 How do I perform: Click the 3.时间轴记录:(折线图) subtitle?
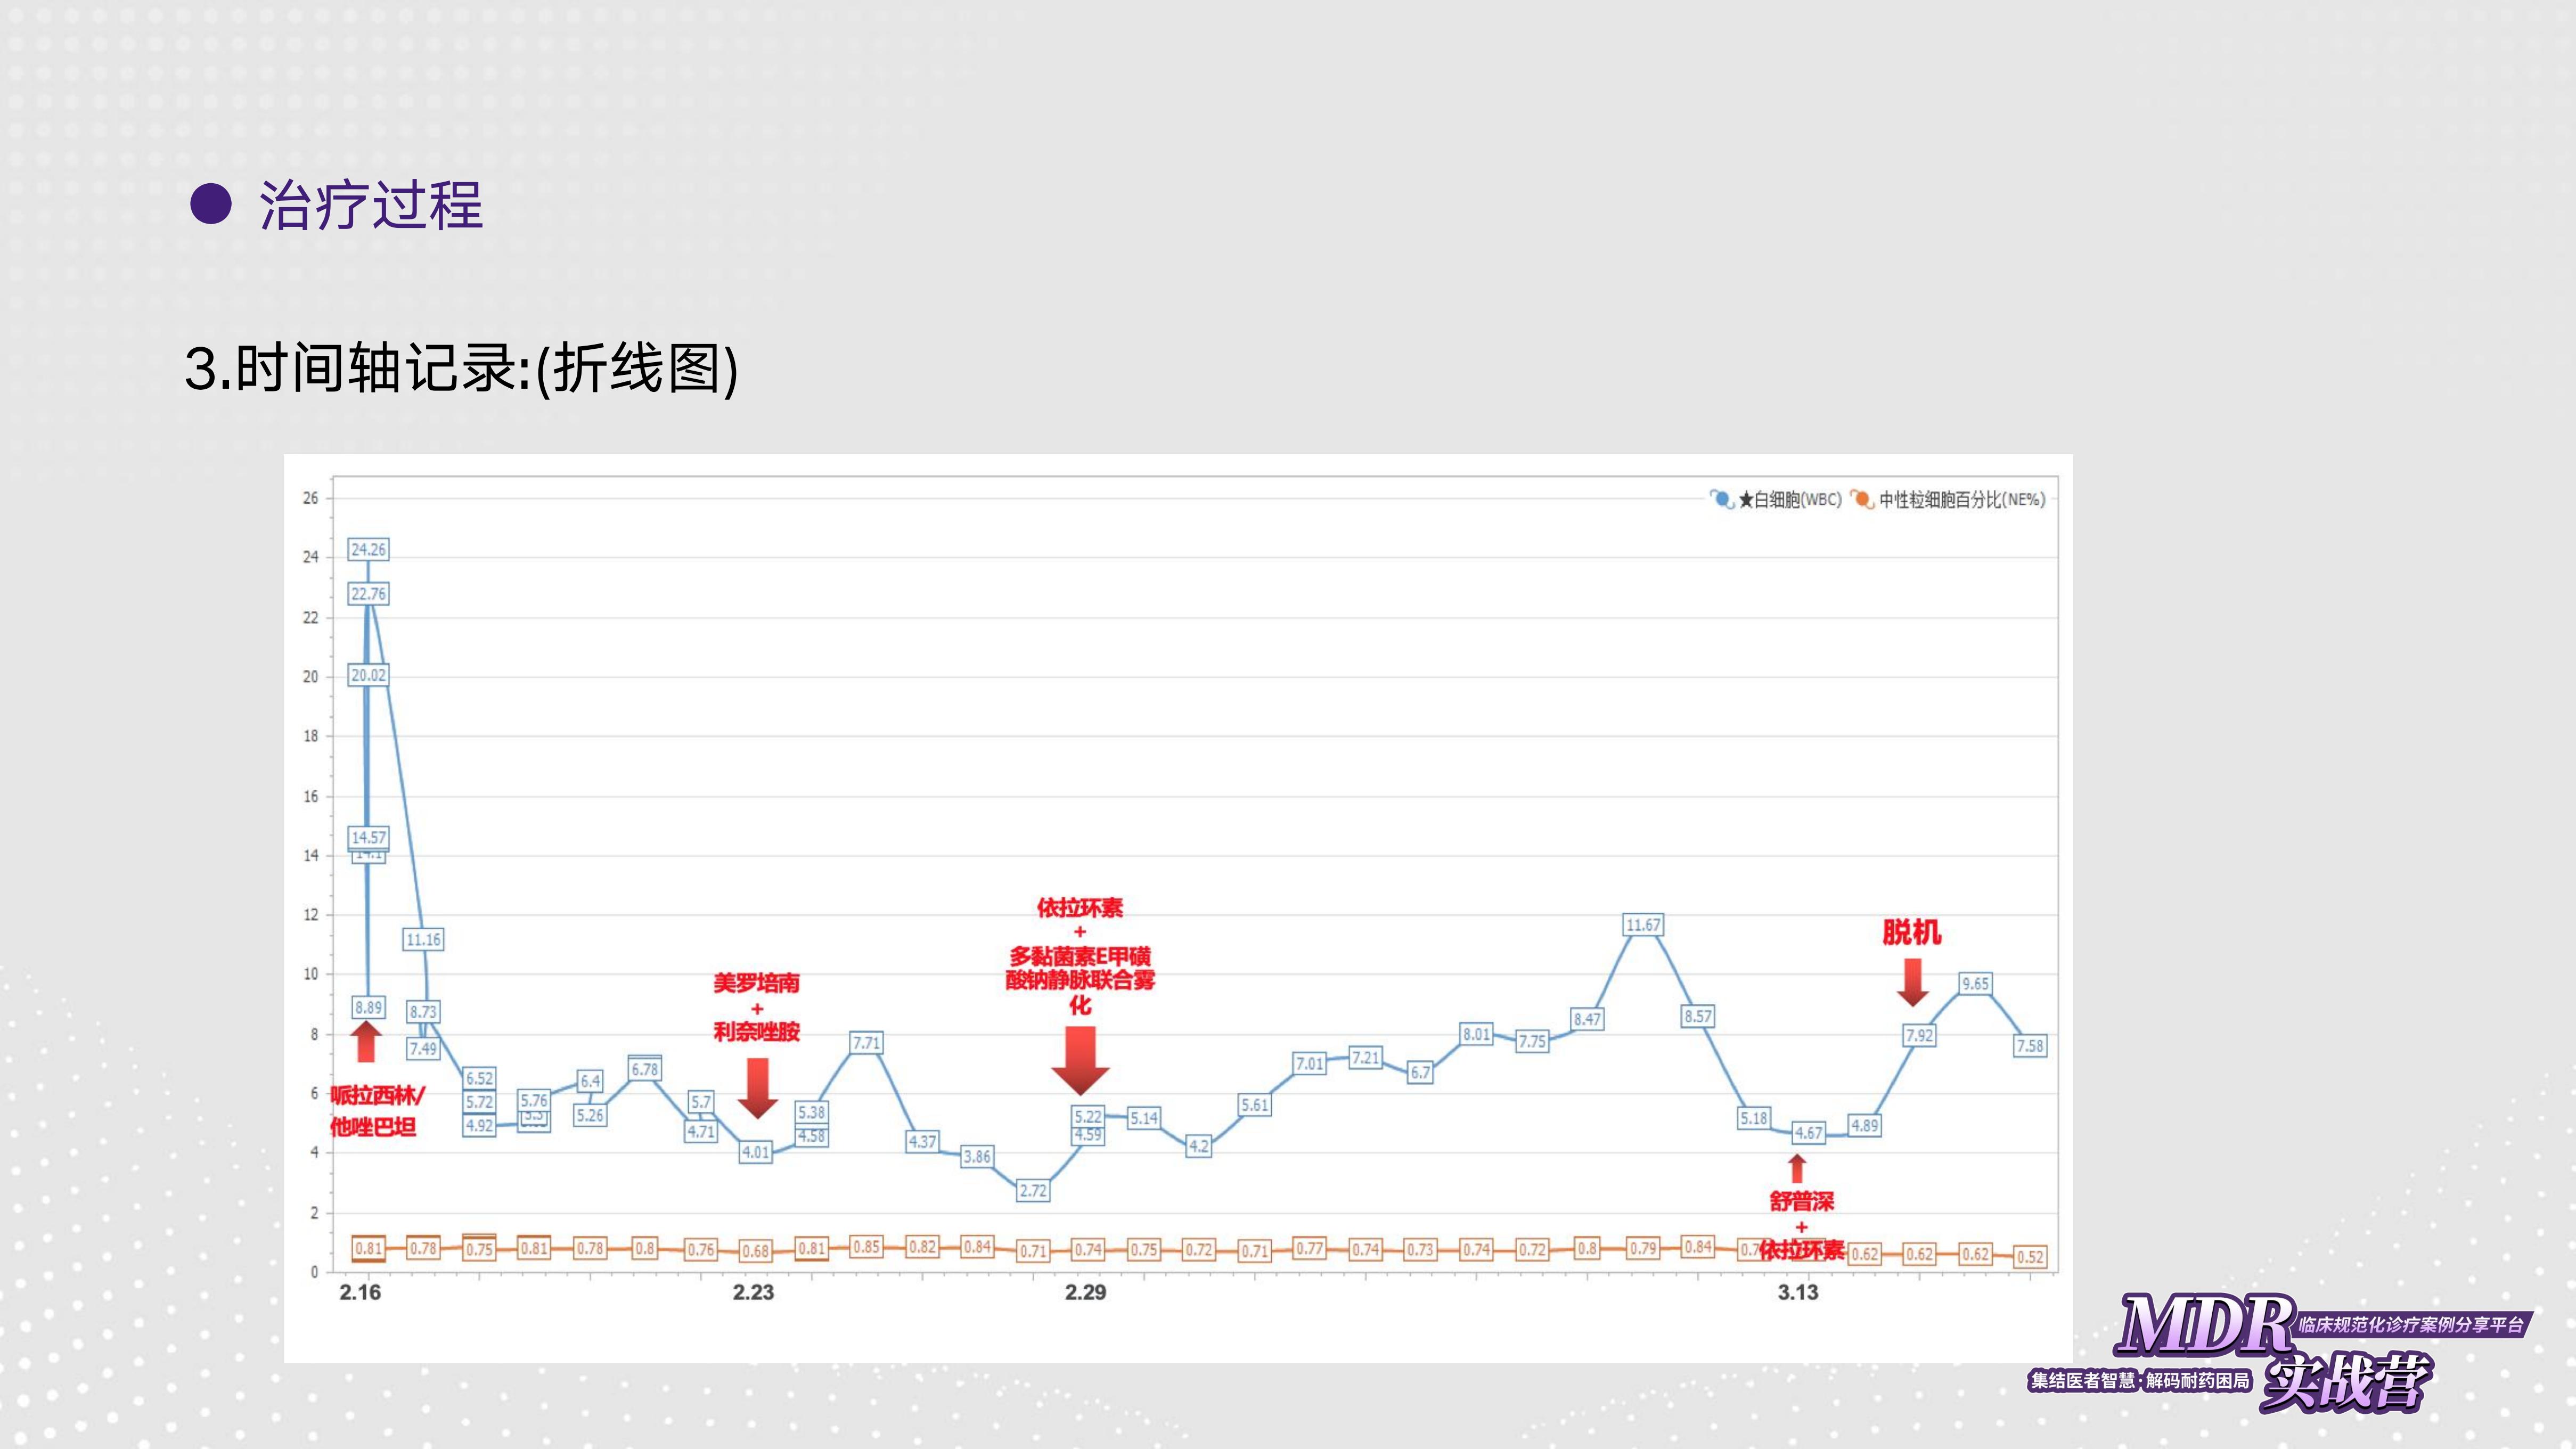tap(461, 368)
